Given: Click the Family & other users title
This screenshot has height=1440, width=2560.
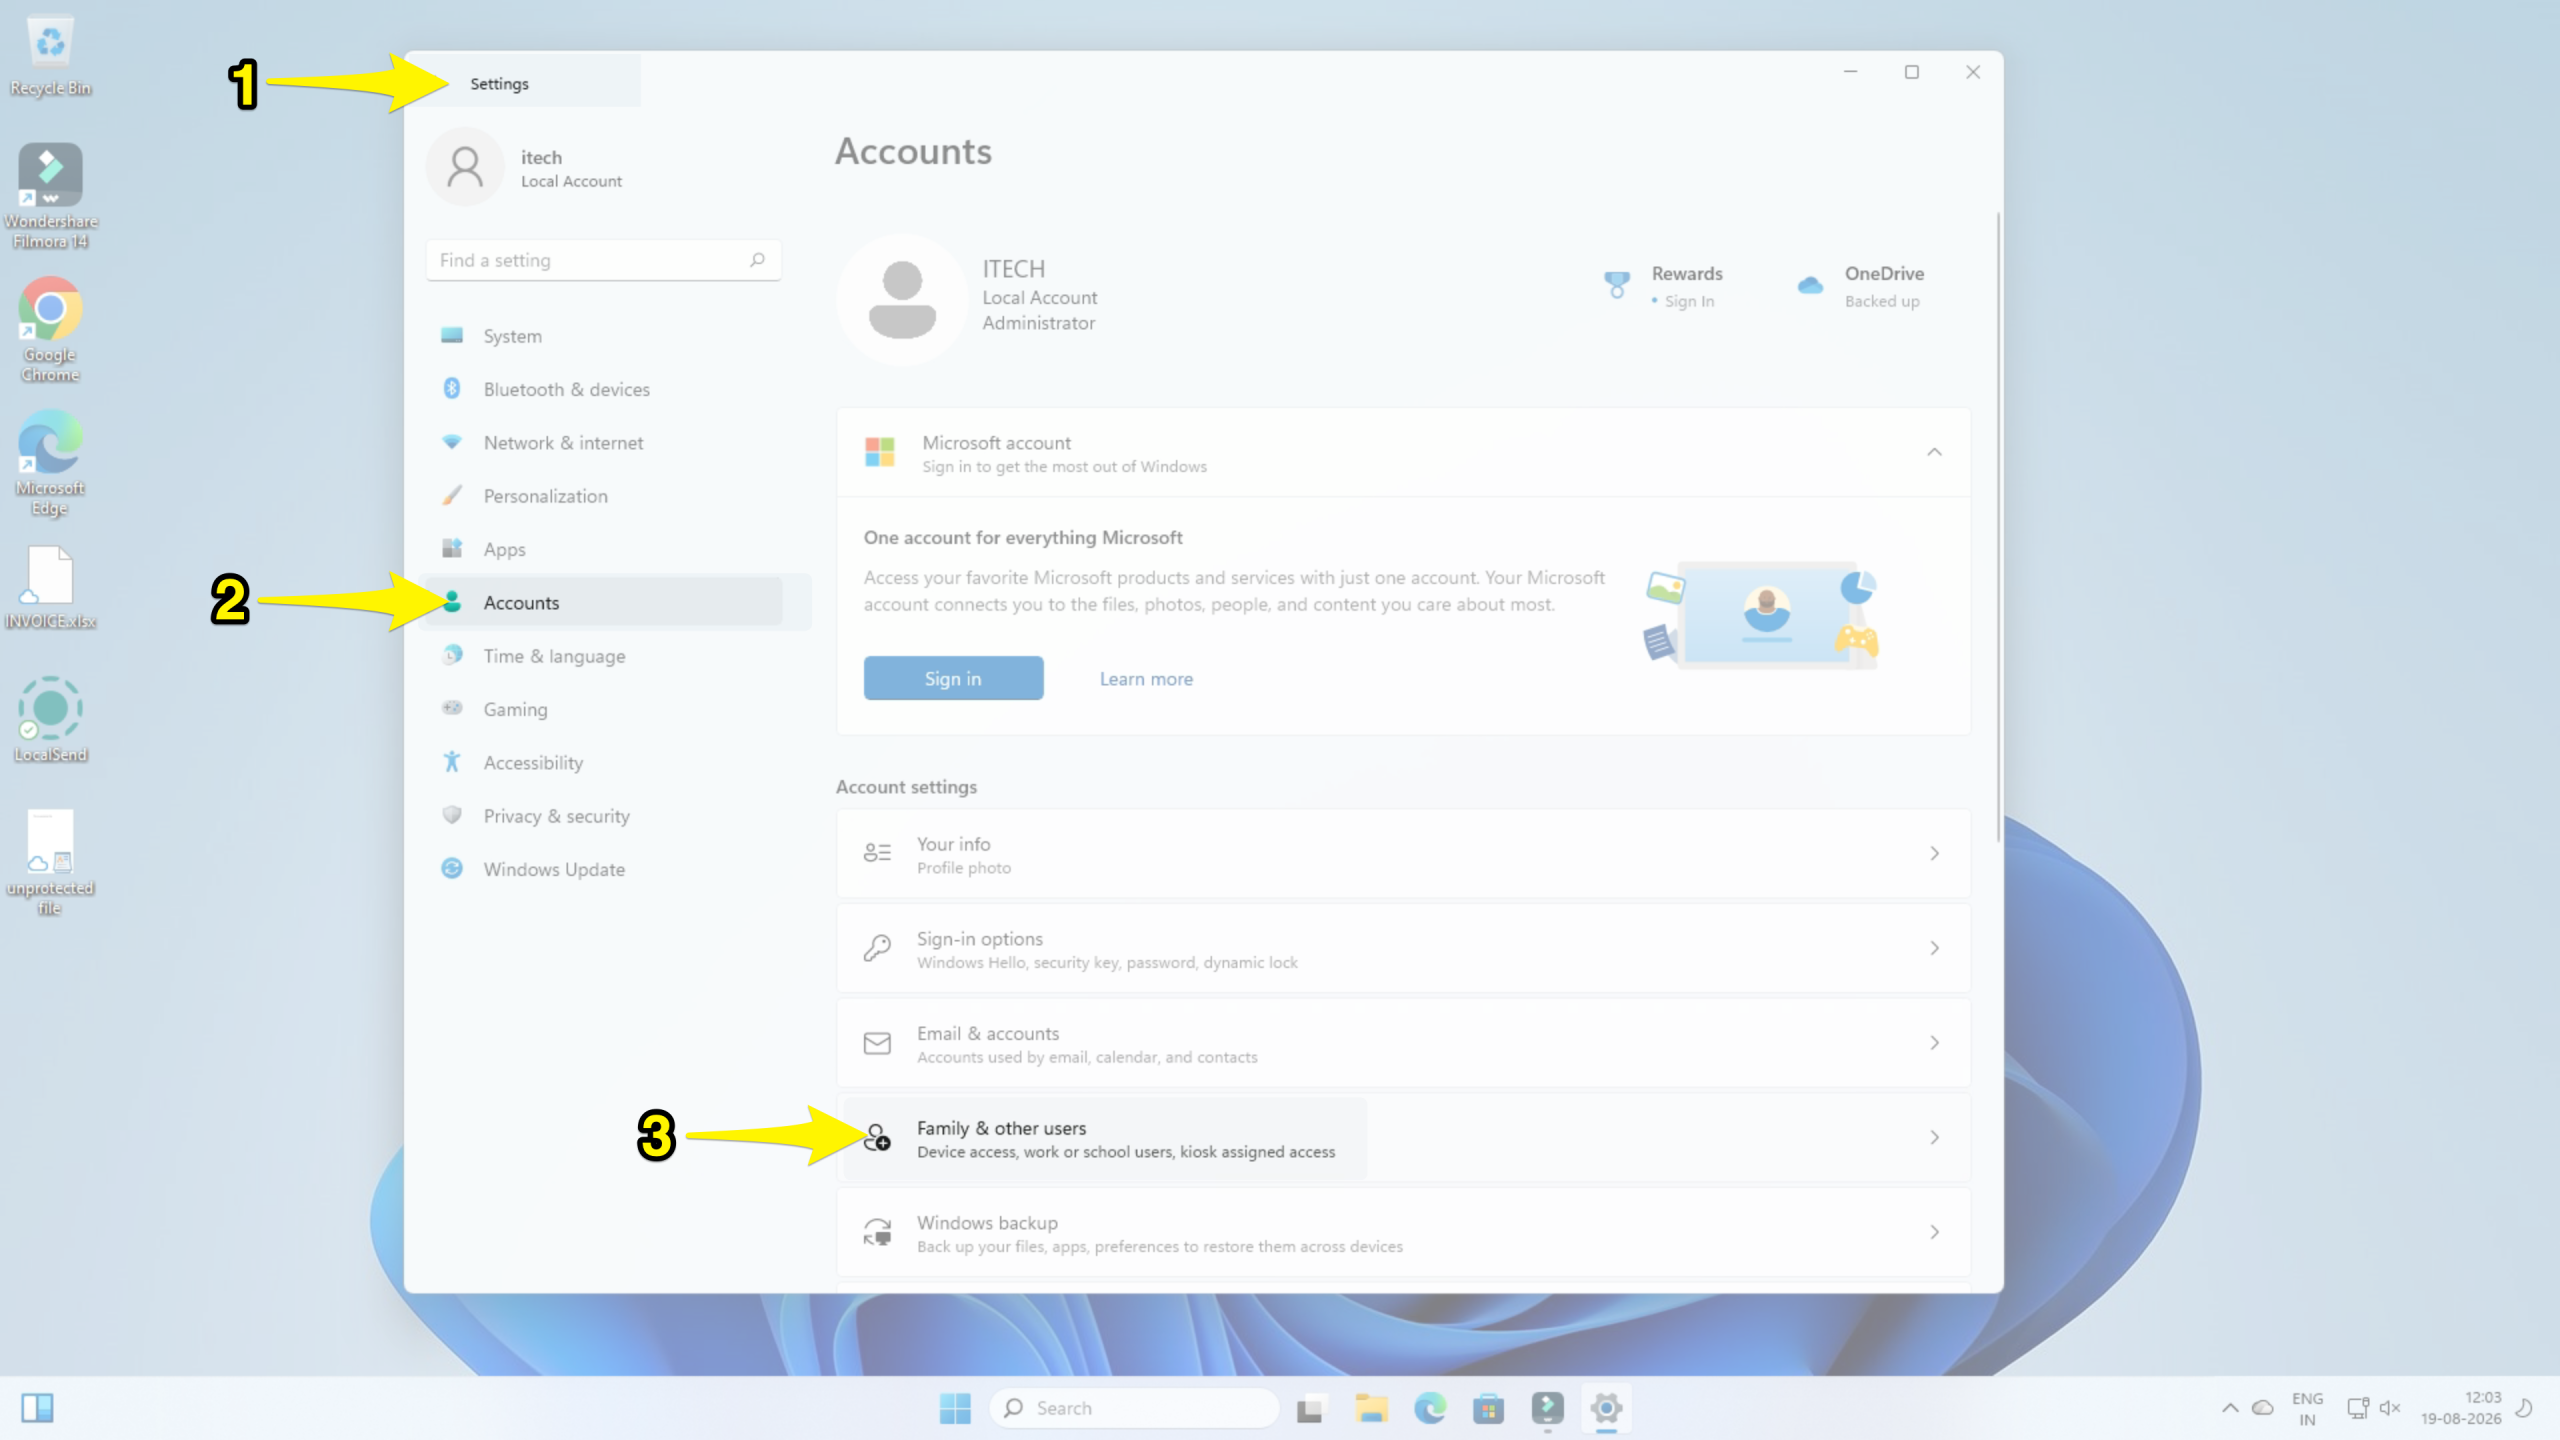Looking at the screenshot, I should tap(1001, 1128).
